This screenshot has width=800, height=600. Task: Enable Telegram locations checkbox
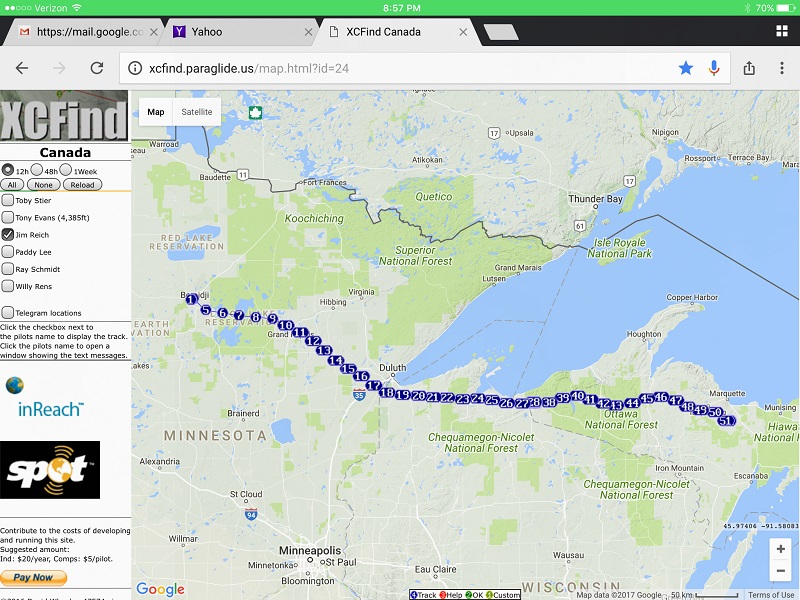(x=8, y=312)
